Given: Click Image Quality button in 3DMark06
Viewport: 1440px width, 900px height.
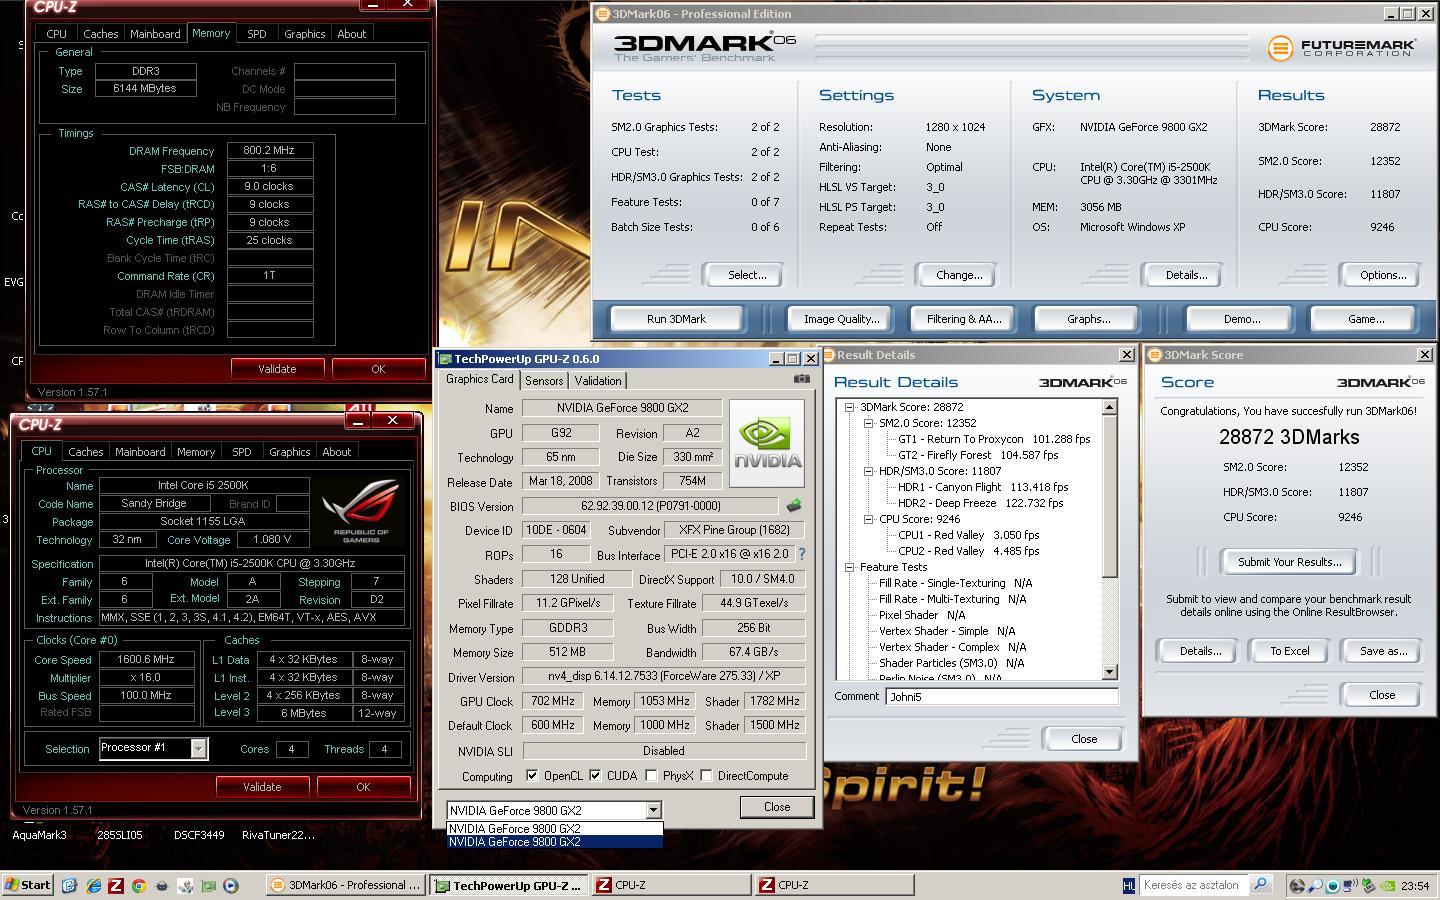Looking at the screenshot, I should pyautogui.click(x=842, y=319).
